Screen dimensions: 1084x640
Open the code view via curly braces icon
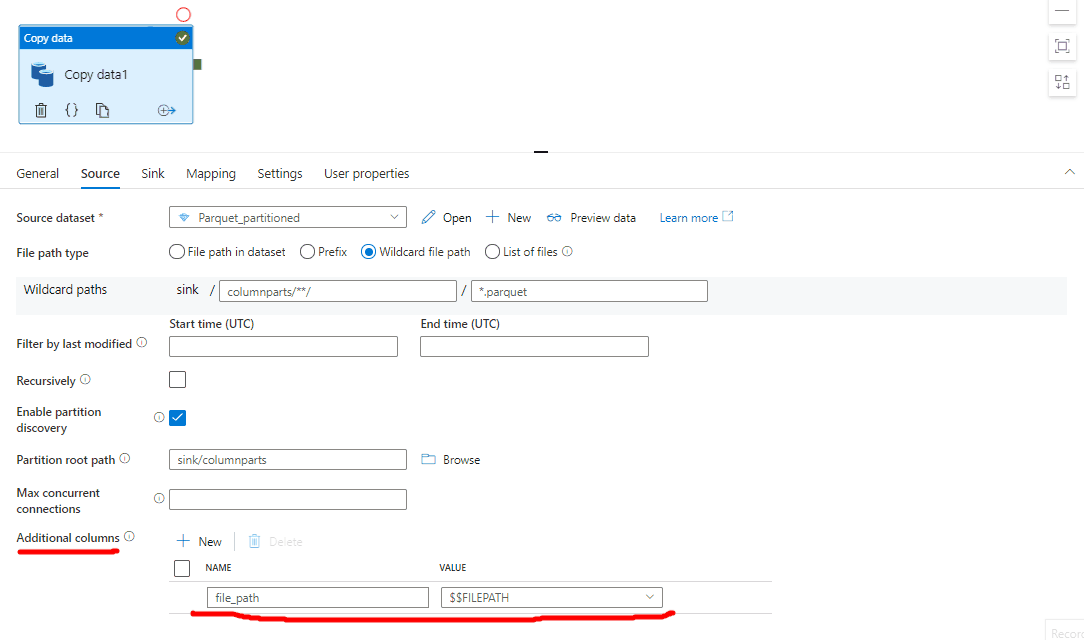click(x=71, y=110)
